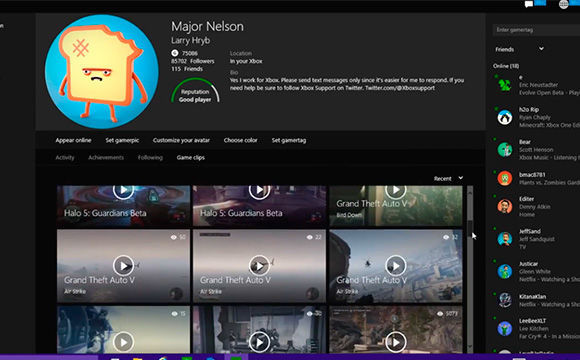Switch to the Activity tab
The height and width of the screenshot is (360, 580).
click(x=65, y=157)
